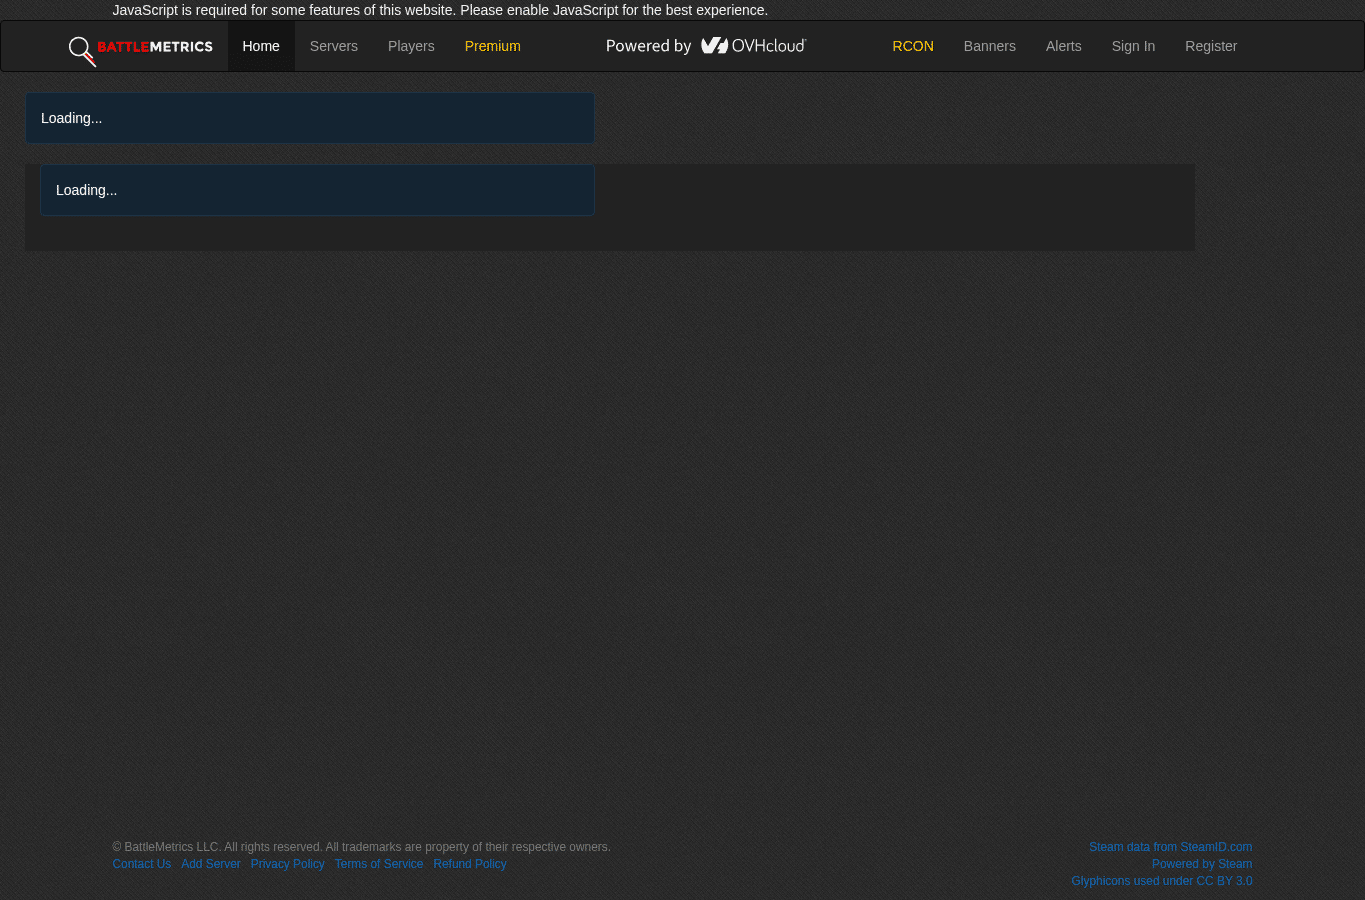Click the JavaScript required notice text

pos(440,10)
